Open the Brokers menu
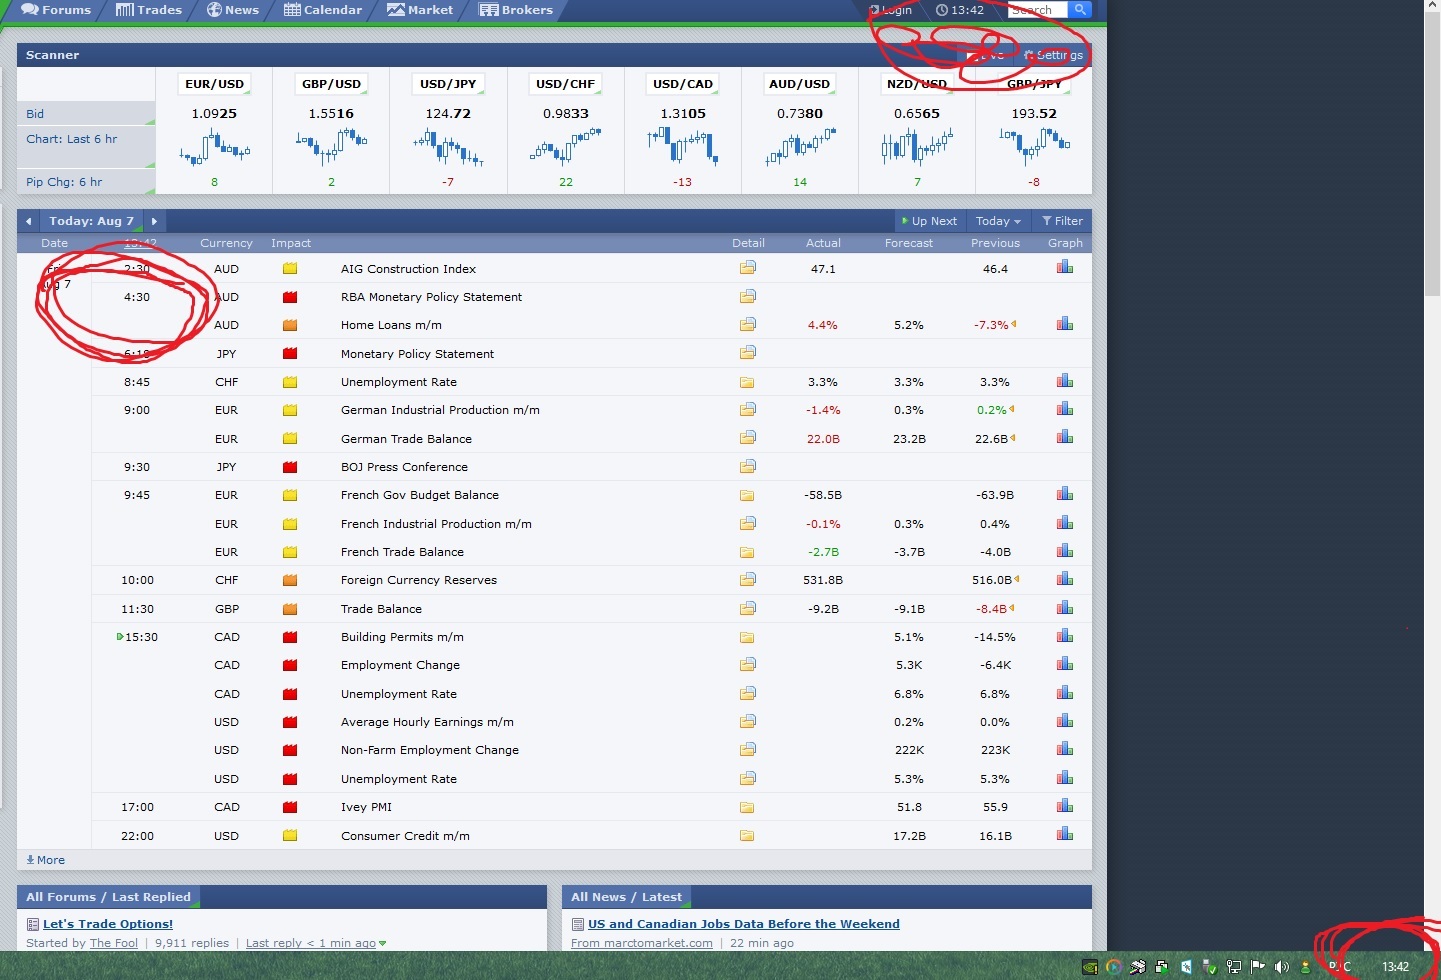1441x980 pixels. [x=516, y=10]
